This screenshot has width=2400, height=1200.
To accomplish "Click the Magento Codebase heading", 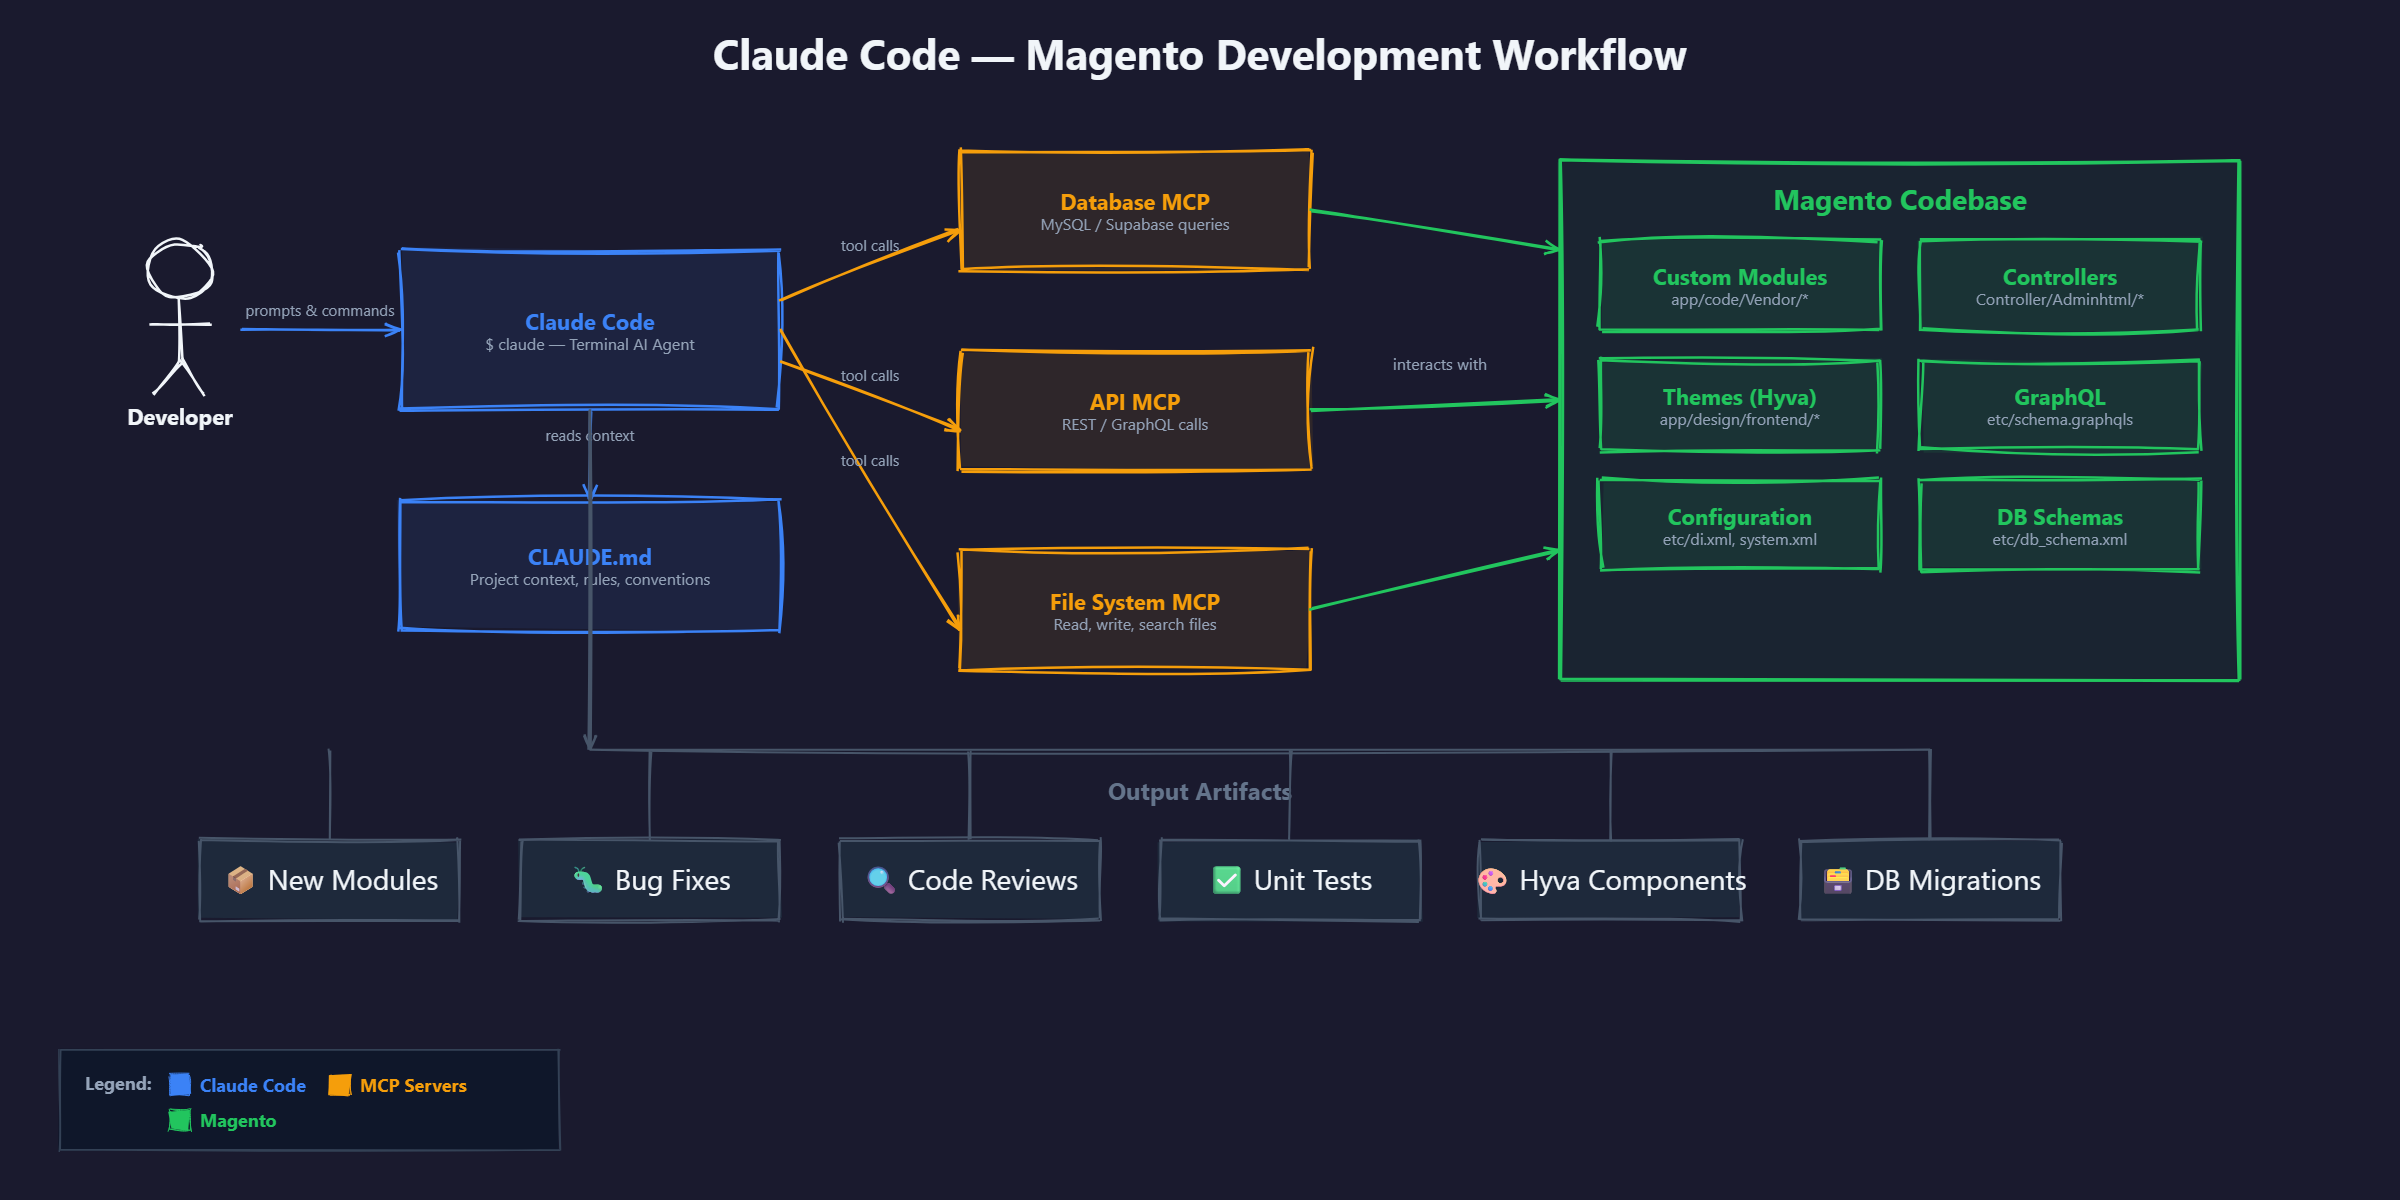I will 1900,201.
